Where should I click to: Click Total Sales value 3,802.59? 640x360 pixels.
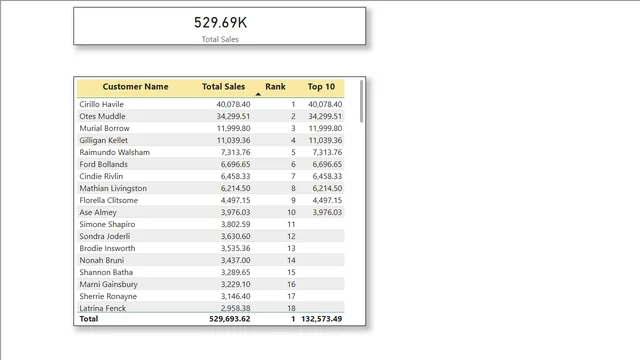[236, 224]
